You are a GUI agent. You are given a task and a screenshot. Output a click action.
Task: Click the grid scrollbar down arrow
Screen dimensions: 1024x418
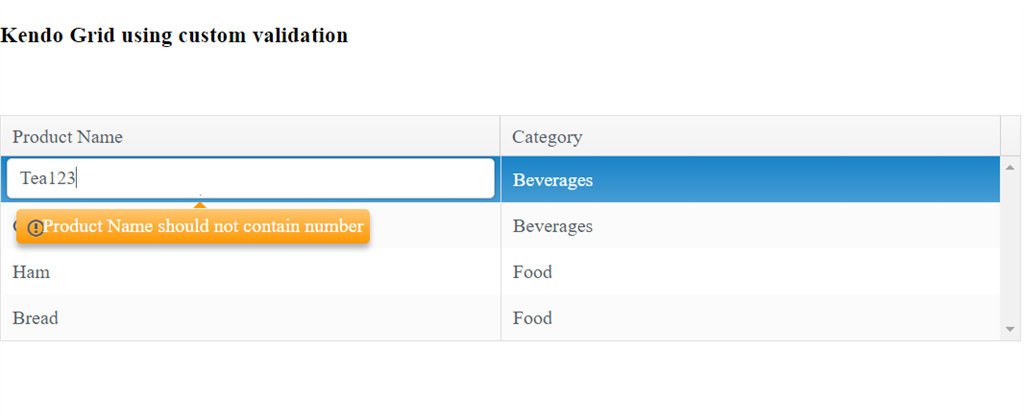tap(1010, 329)
